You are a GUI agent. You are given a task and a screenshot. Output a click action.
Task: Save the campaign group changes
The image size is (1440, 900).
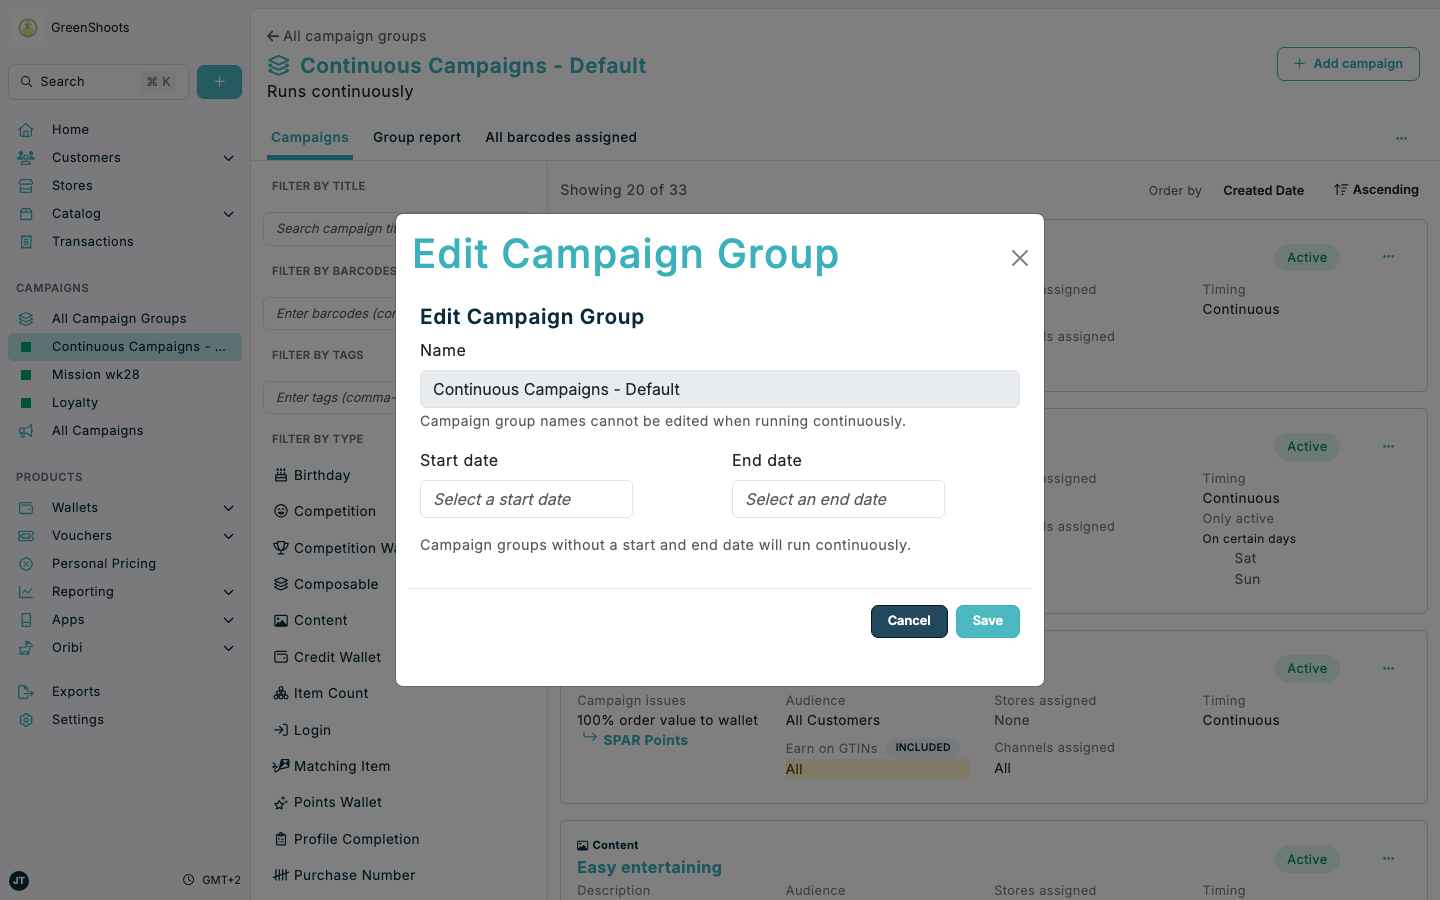click(987, 621)
